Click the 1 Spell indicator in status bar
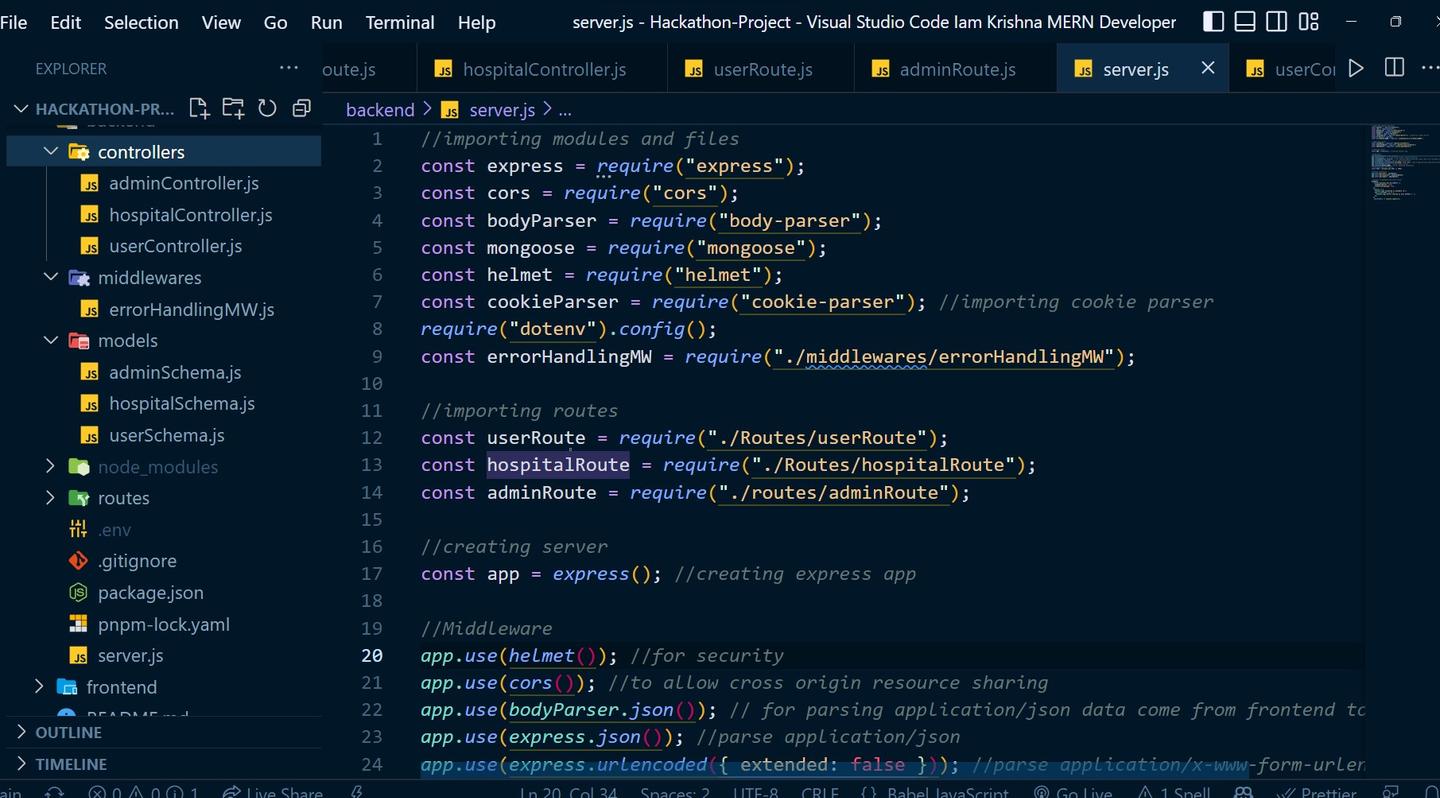Image resolution: width=1440 pixels, height=798 pixels. 1176,792
